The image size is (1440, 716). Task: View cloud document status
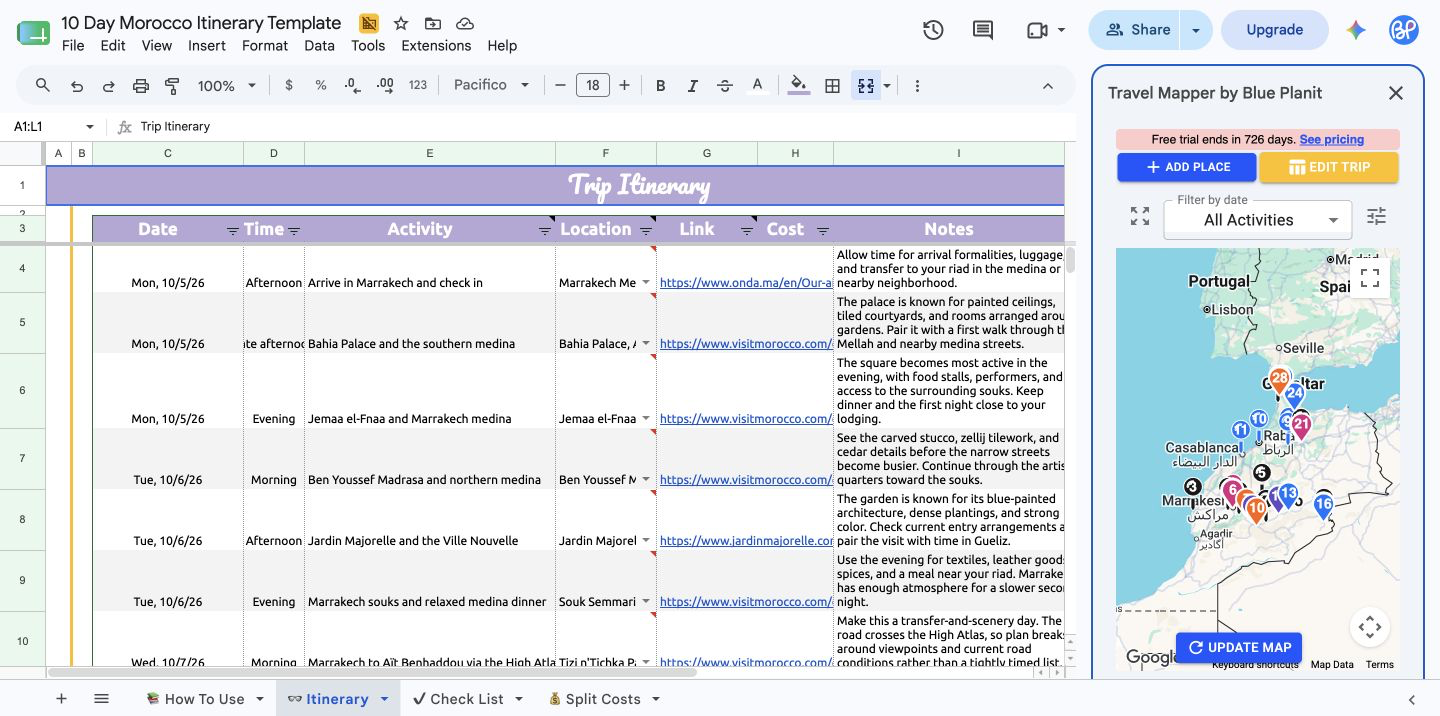click(465, 23)
